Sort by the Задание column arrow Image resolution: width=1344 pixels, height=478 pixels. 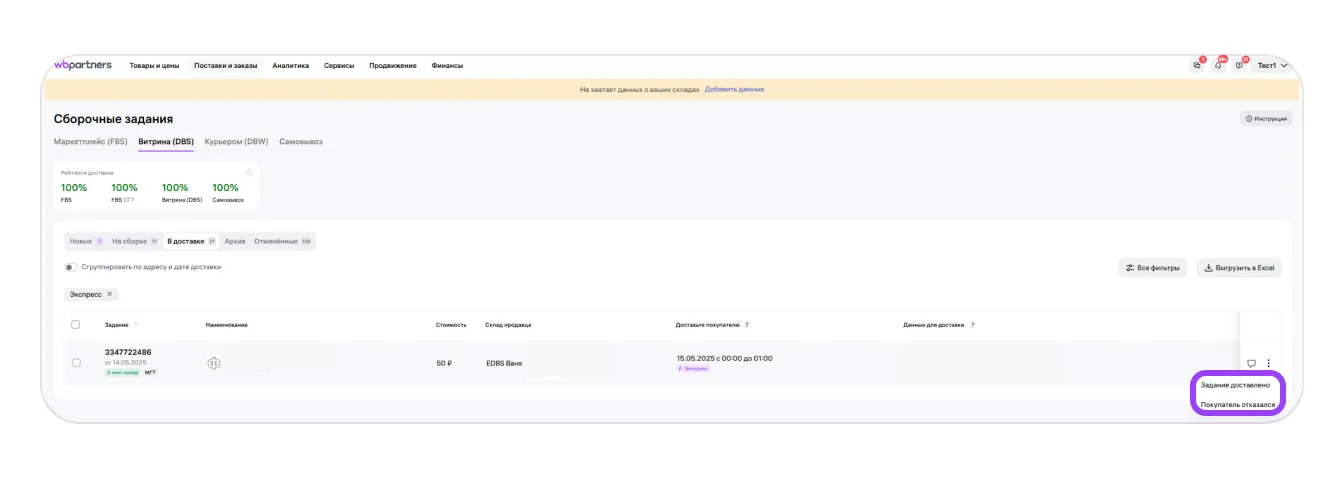pos(136,325)
